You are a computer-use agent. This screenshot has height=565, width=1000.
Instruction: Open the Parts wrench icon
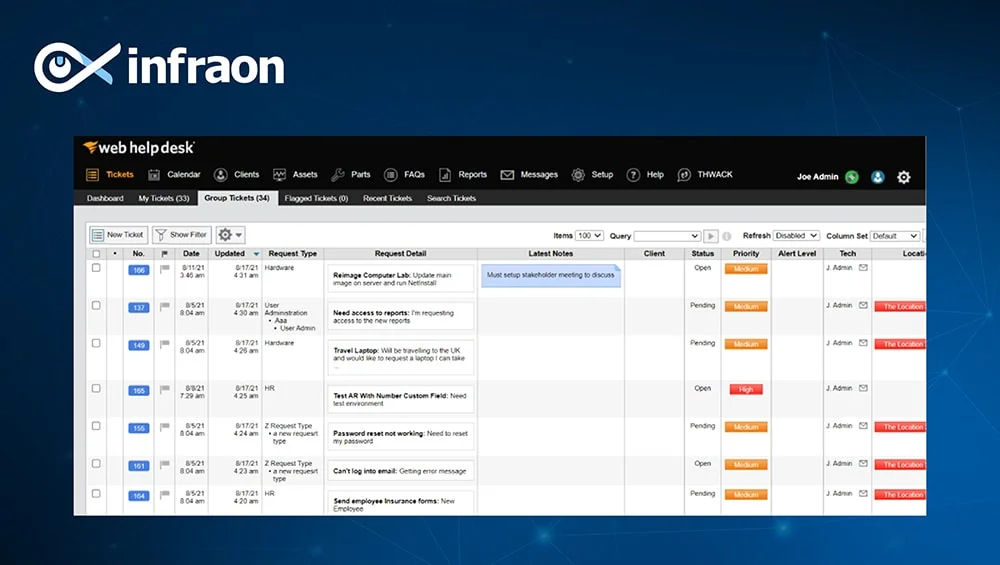coord(338,175)
